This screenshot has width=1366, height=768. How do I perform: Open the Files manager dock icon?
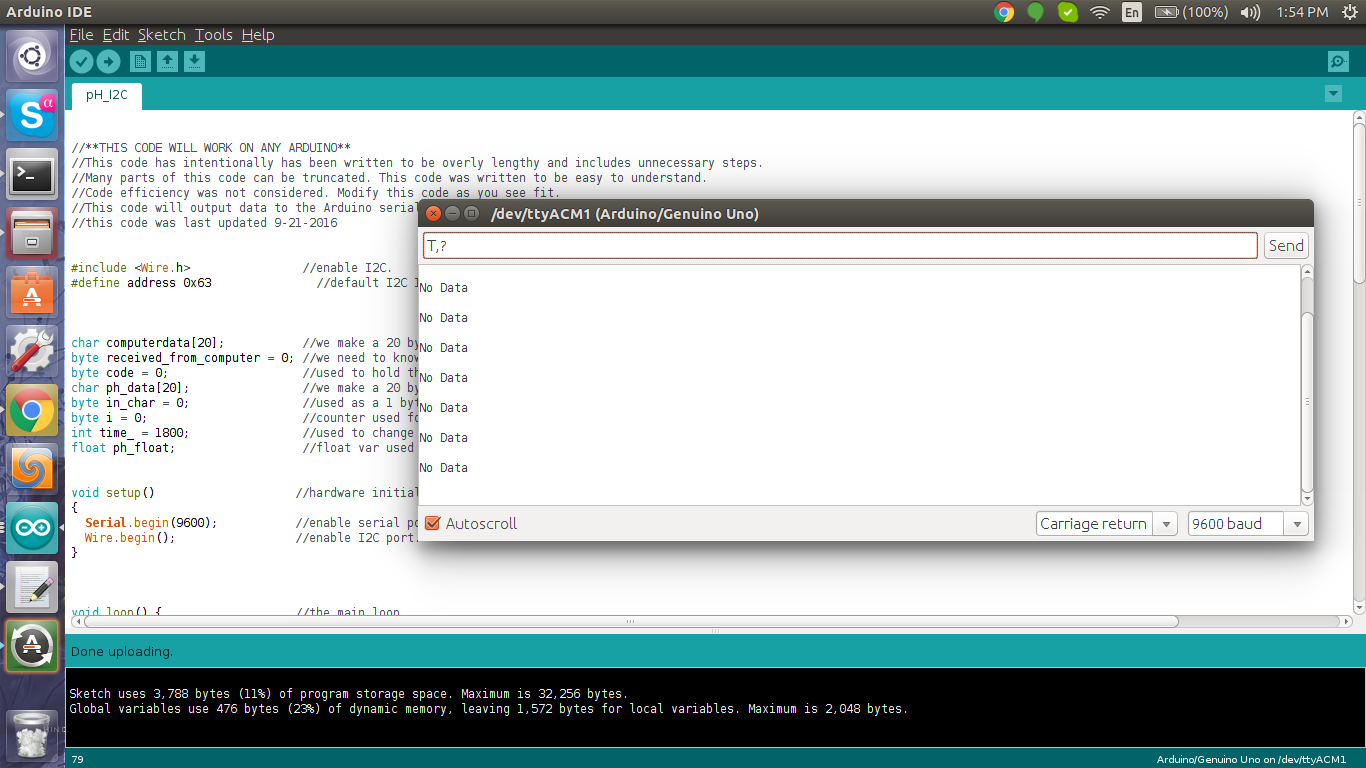coord(32,233)
